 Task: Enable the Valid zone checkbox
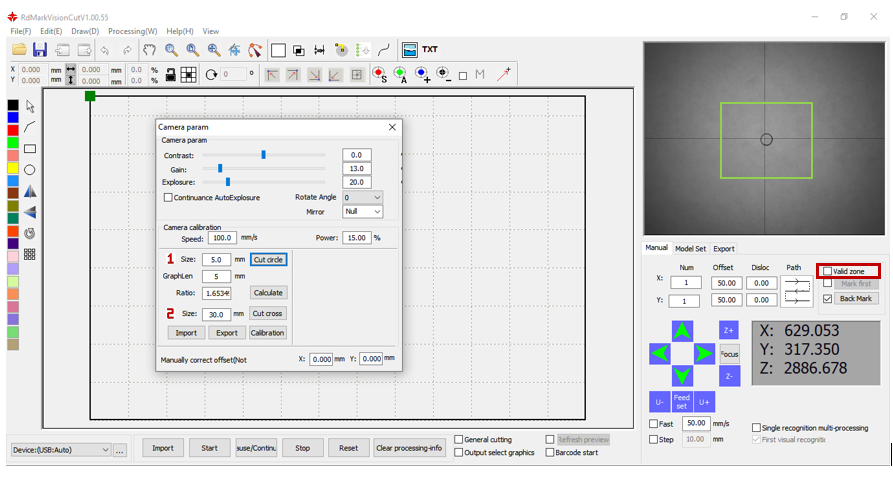[827, 271]
